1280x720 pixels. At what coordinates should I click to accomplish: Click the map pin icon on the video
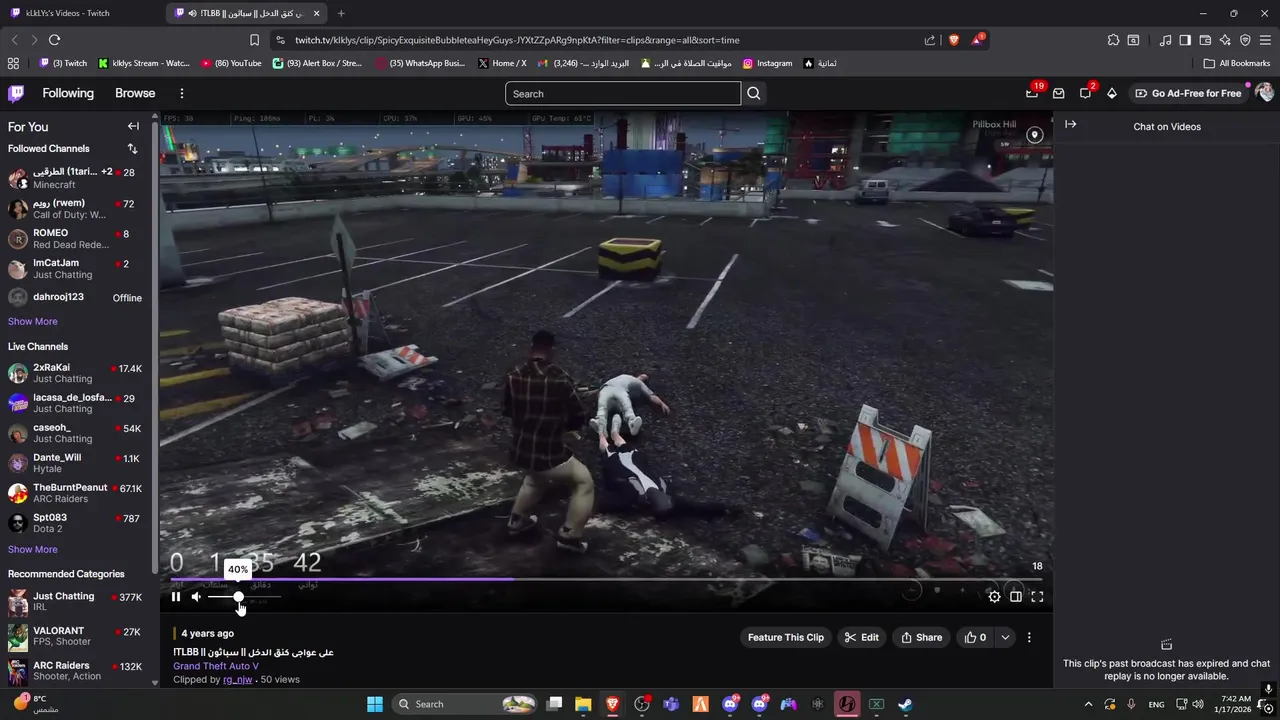pos(1035,135)
